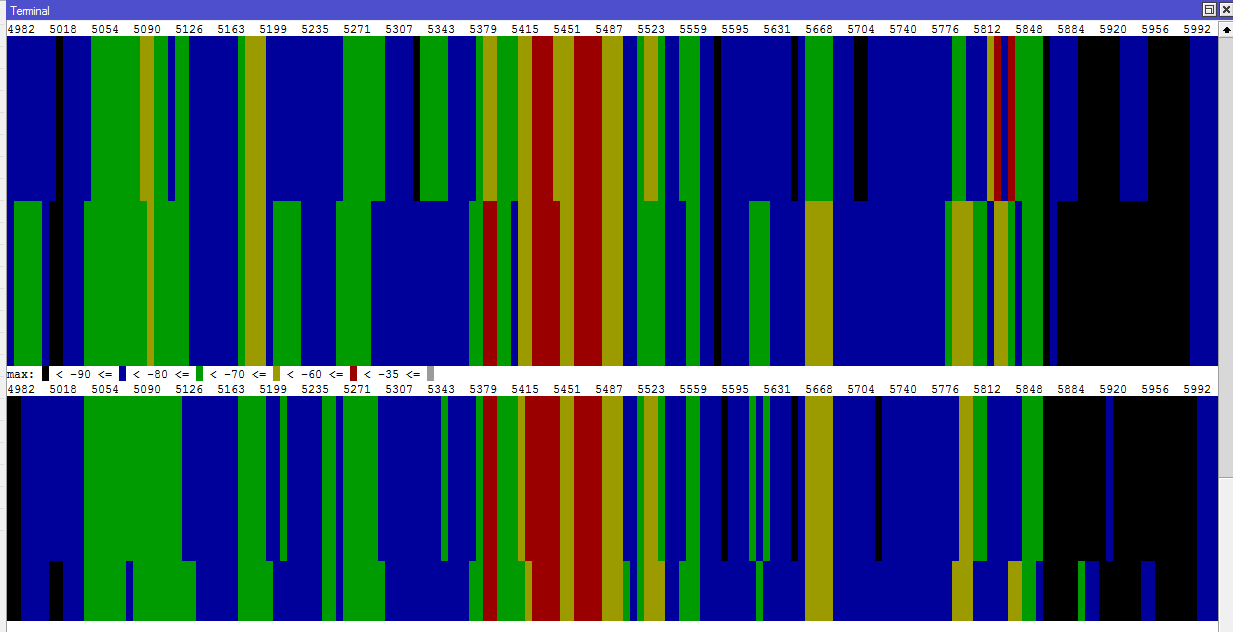
Task: Click frequency 5271 in the top frequency row
Action: pyautogui.click(x=357, y=29)
